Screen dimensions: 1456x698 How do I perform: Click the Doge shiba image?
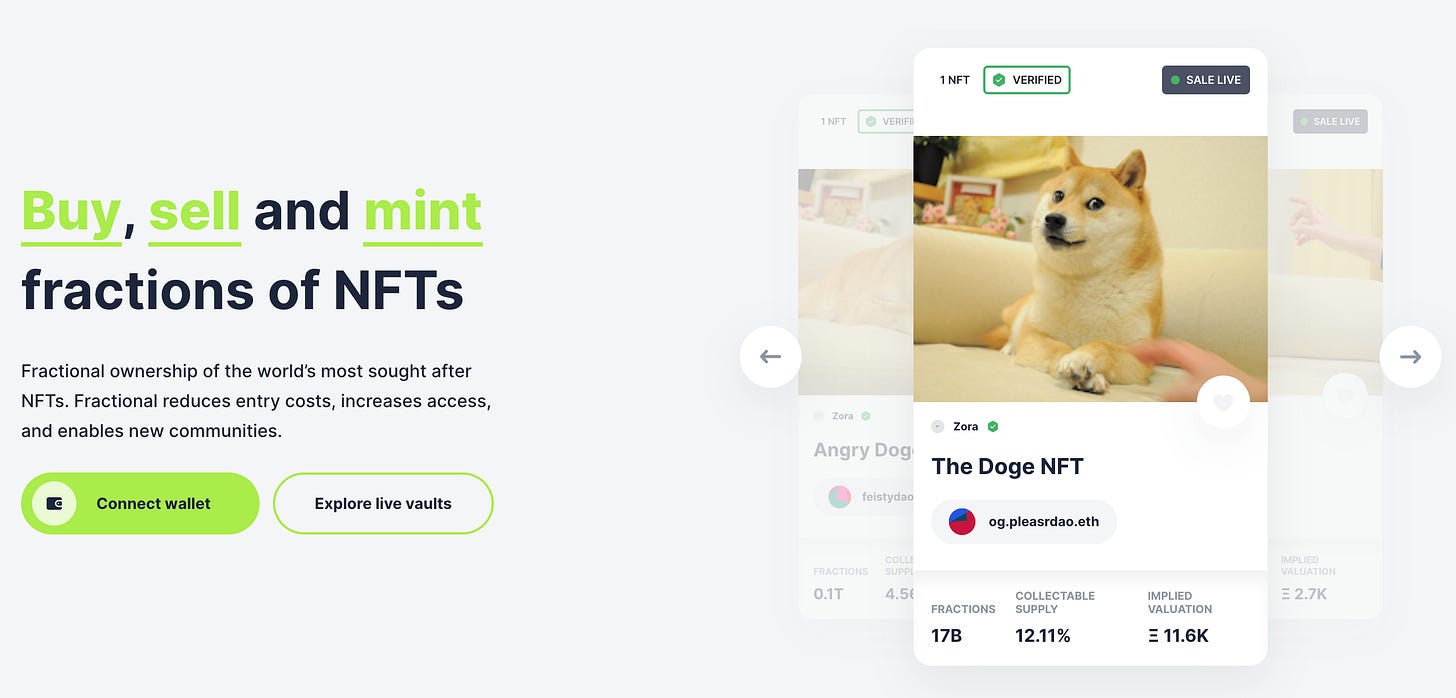[1090, 269]
